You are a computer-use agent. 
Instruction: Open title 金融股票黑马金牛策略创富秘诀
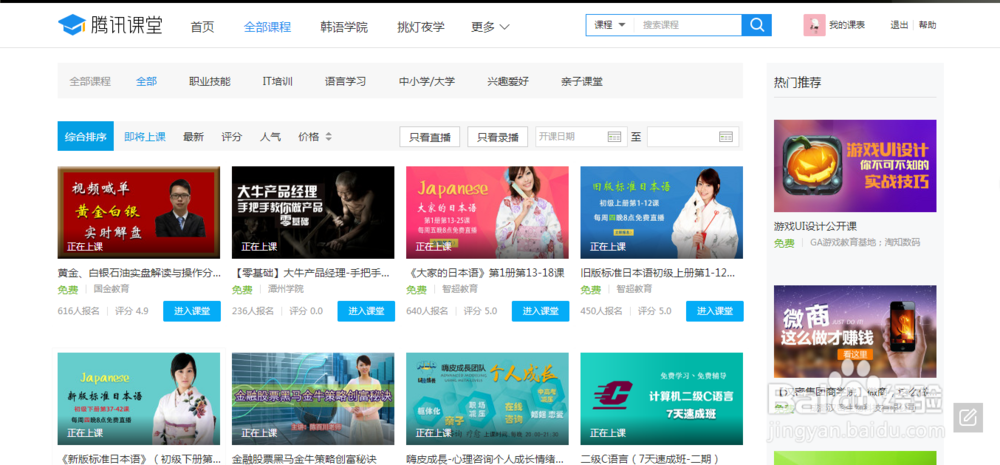tap(304, 459)
